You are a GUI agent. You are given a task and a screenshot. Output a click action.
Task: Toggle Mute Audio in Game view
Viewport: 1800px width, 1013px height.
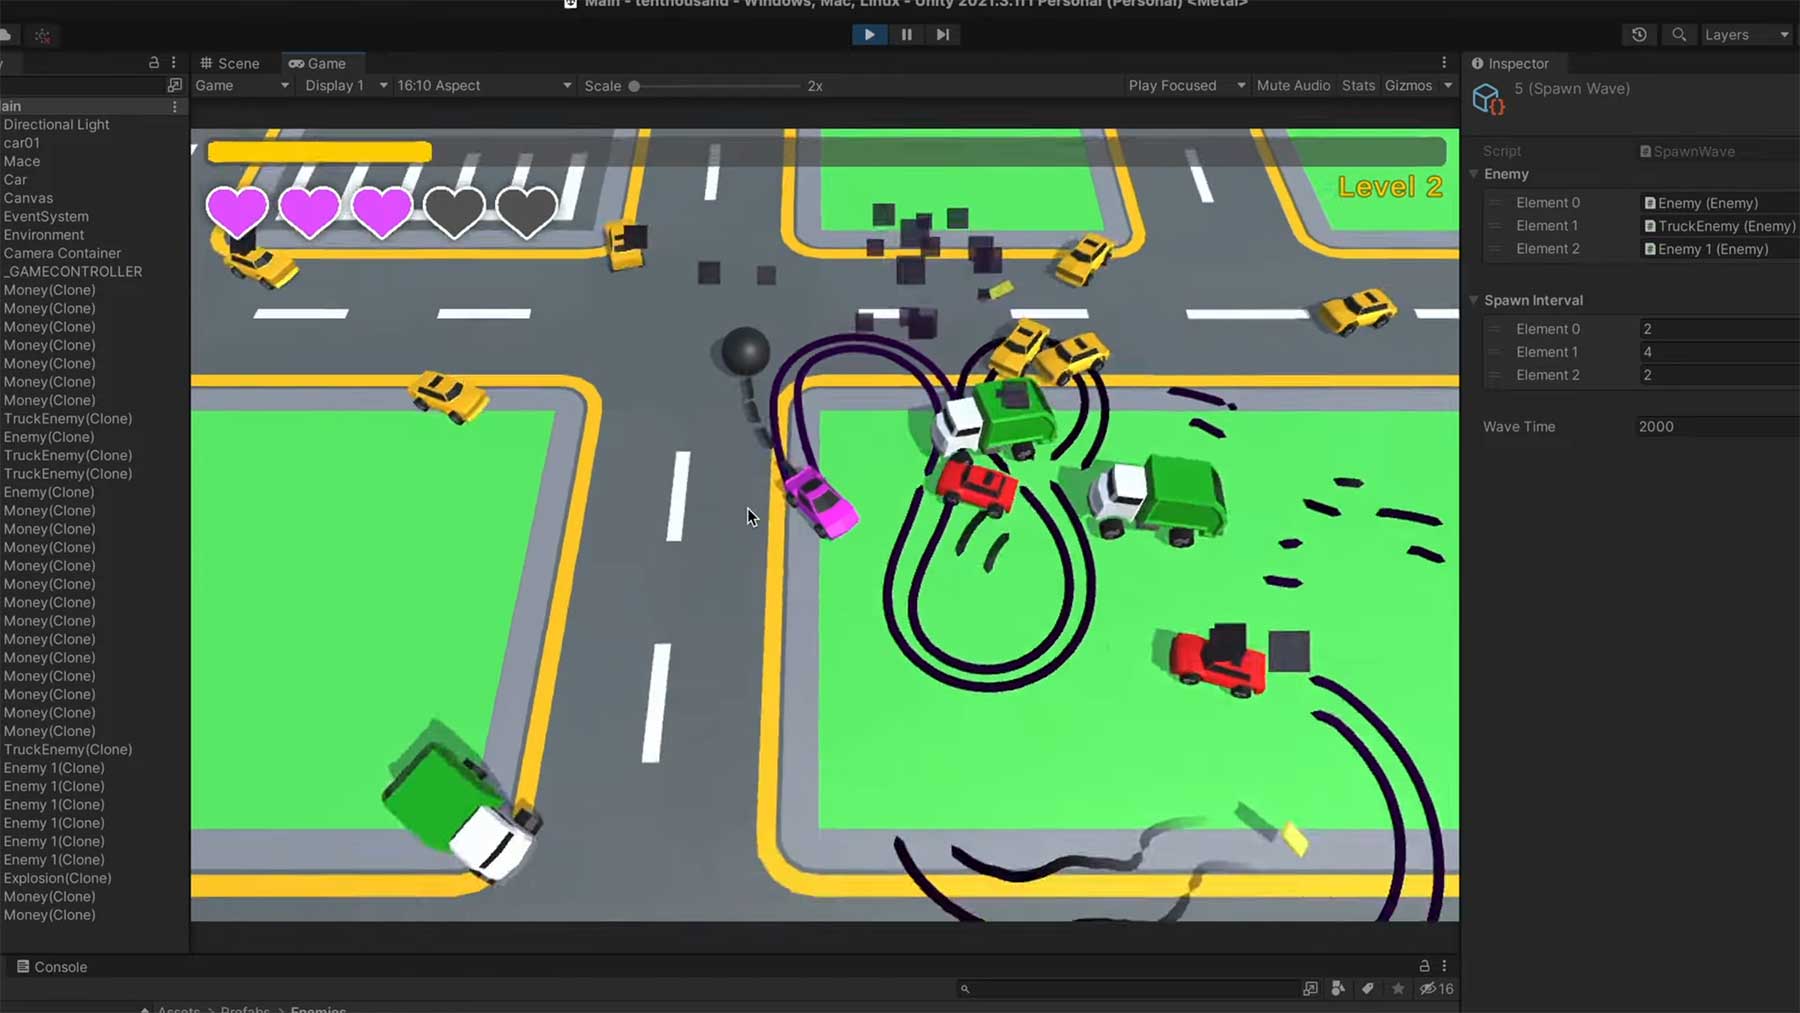1292,86
